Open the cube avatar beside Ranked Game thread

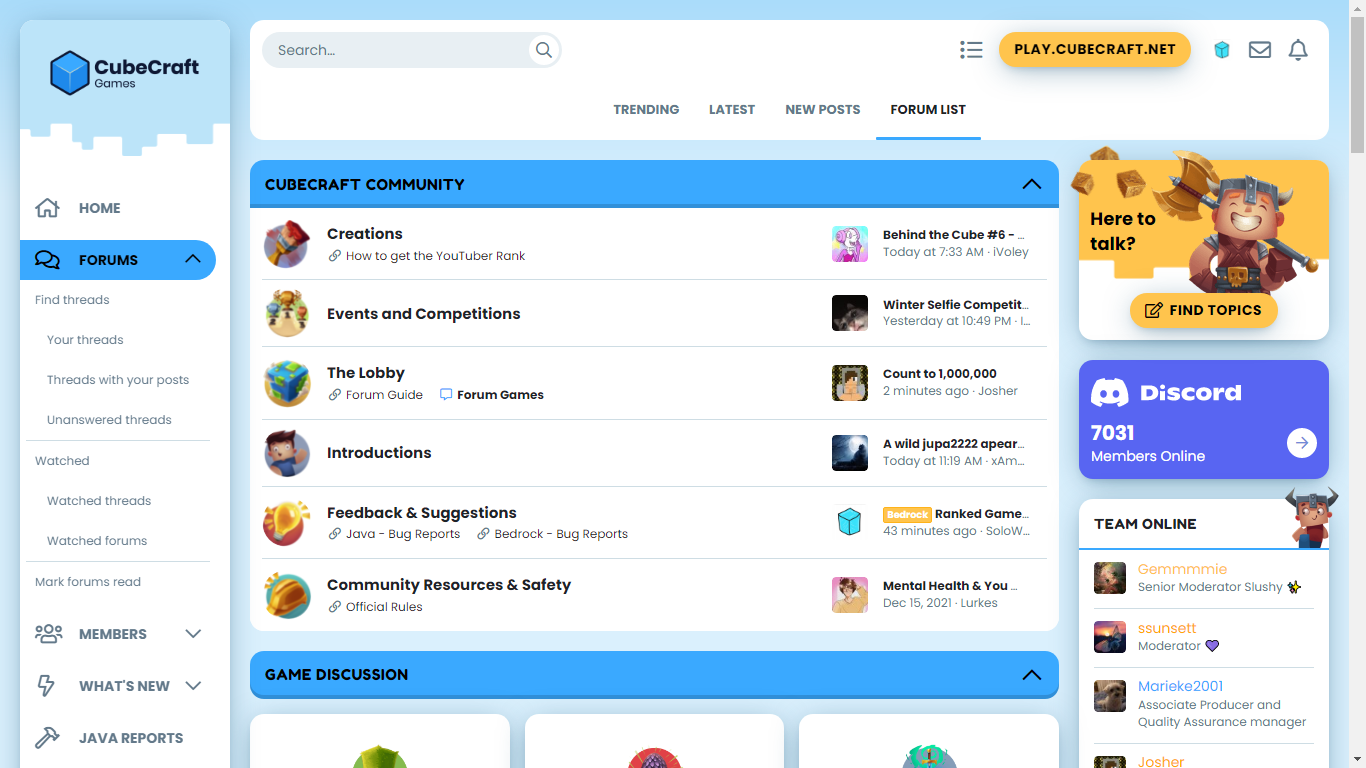(850, 522)
